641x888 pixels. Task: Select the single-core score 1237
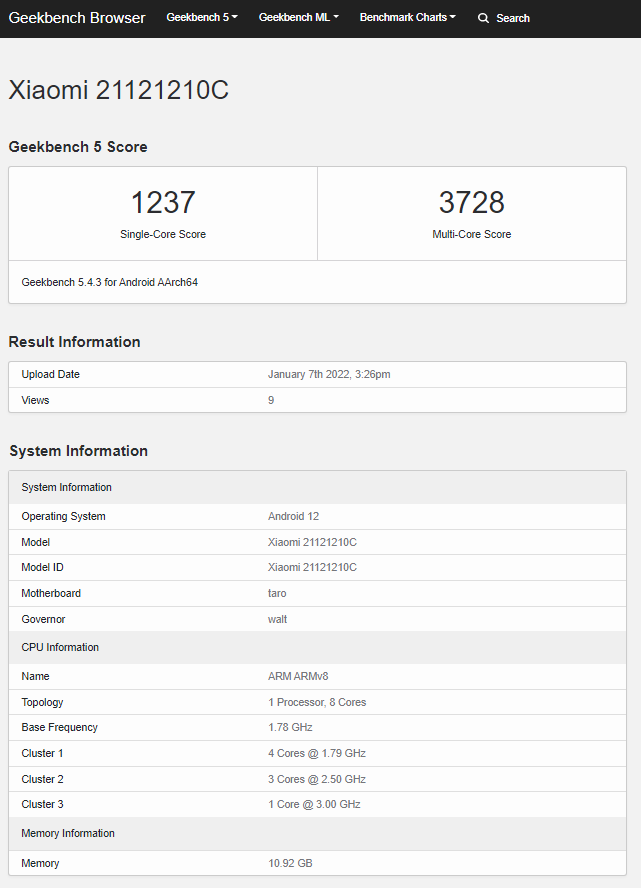(163, 202)
